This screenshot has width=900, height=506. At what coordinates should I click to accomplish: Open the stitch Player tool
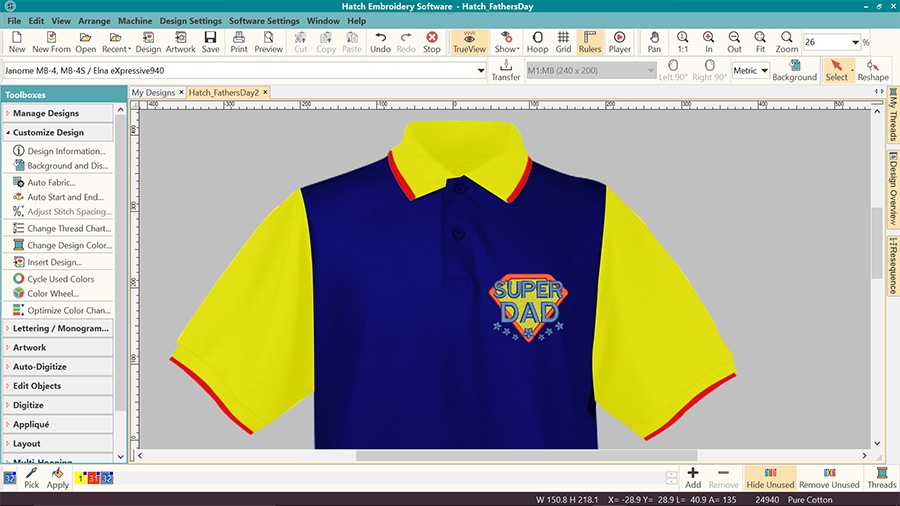click(619, 41)
